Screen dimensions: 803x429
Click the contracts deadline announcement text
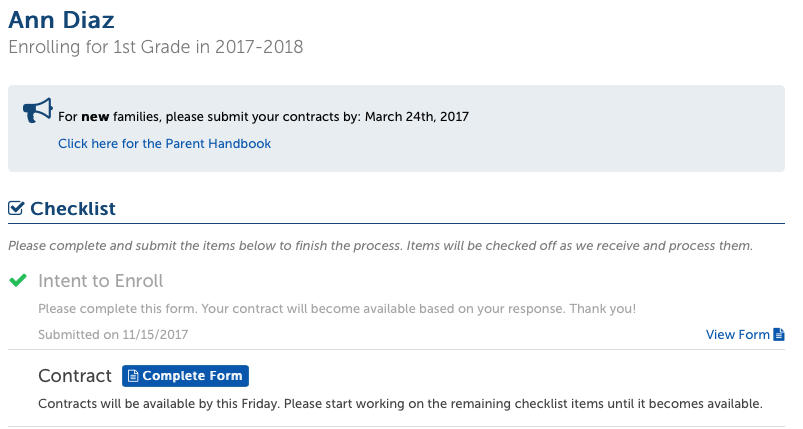pyautogui.click(x=263, y=117)
